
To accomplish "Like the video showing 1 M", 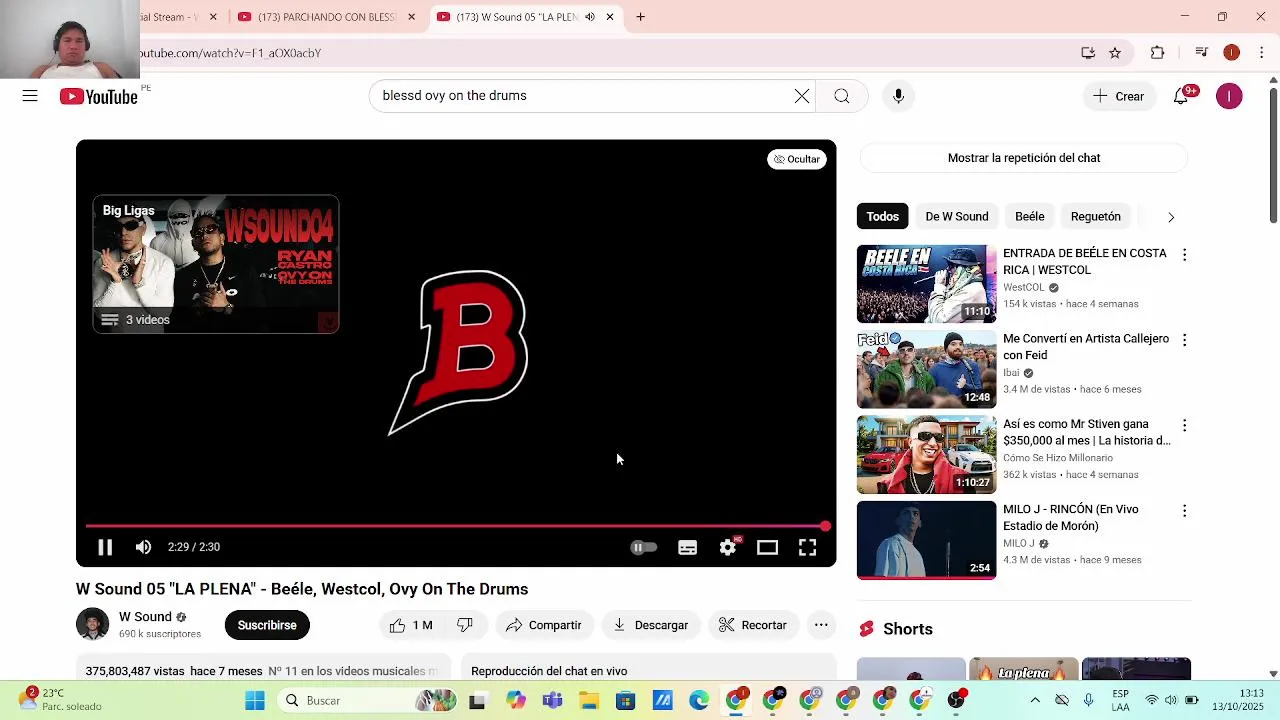I will [x=412, y=625].
